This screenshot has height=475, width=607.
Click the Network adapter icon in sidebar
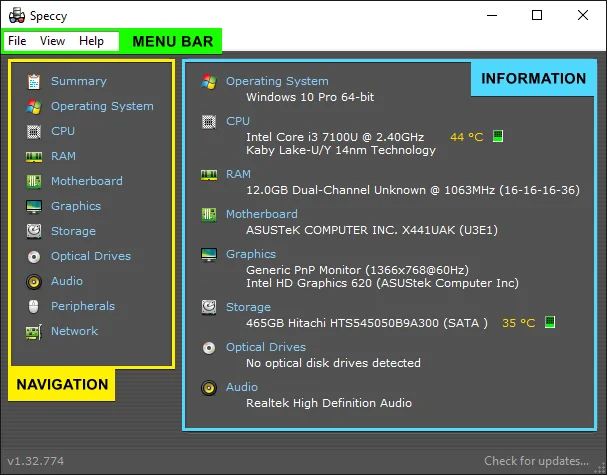pos(34,331)
